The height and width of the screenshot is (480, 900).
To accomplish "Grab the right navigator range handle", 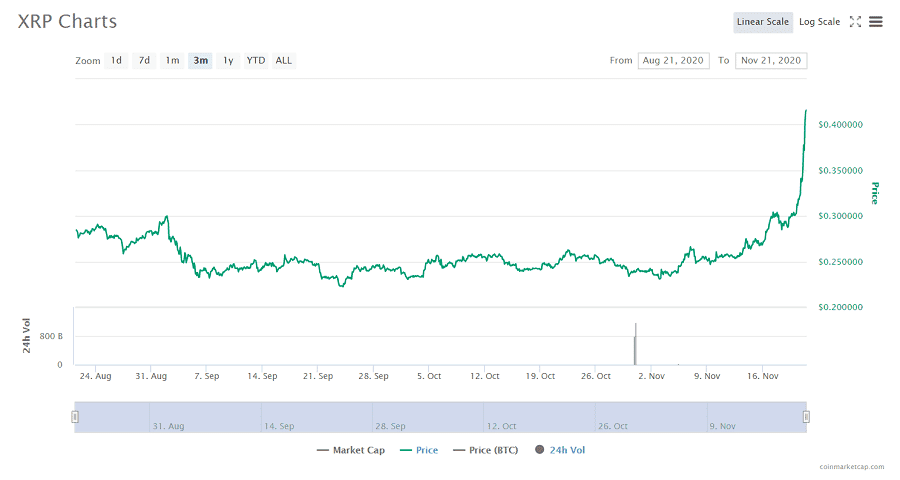I will (x=806, y=417).
